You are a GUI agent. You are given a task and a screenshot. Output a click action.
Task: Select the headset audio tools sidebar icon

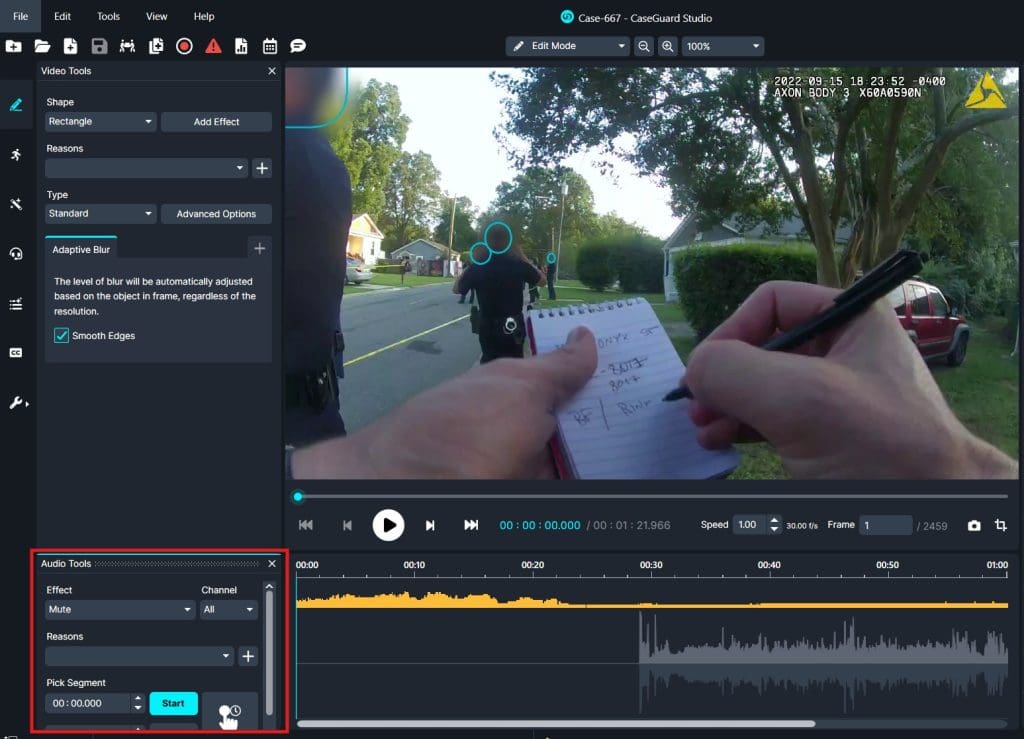coord(16,254)
